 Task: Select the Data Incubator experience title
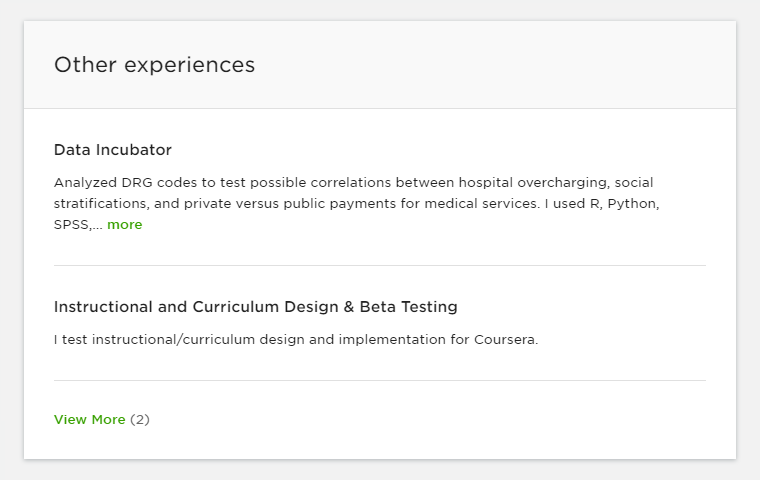click(x=113, y=150)
